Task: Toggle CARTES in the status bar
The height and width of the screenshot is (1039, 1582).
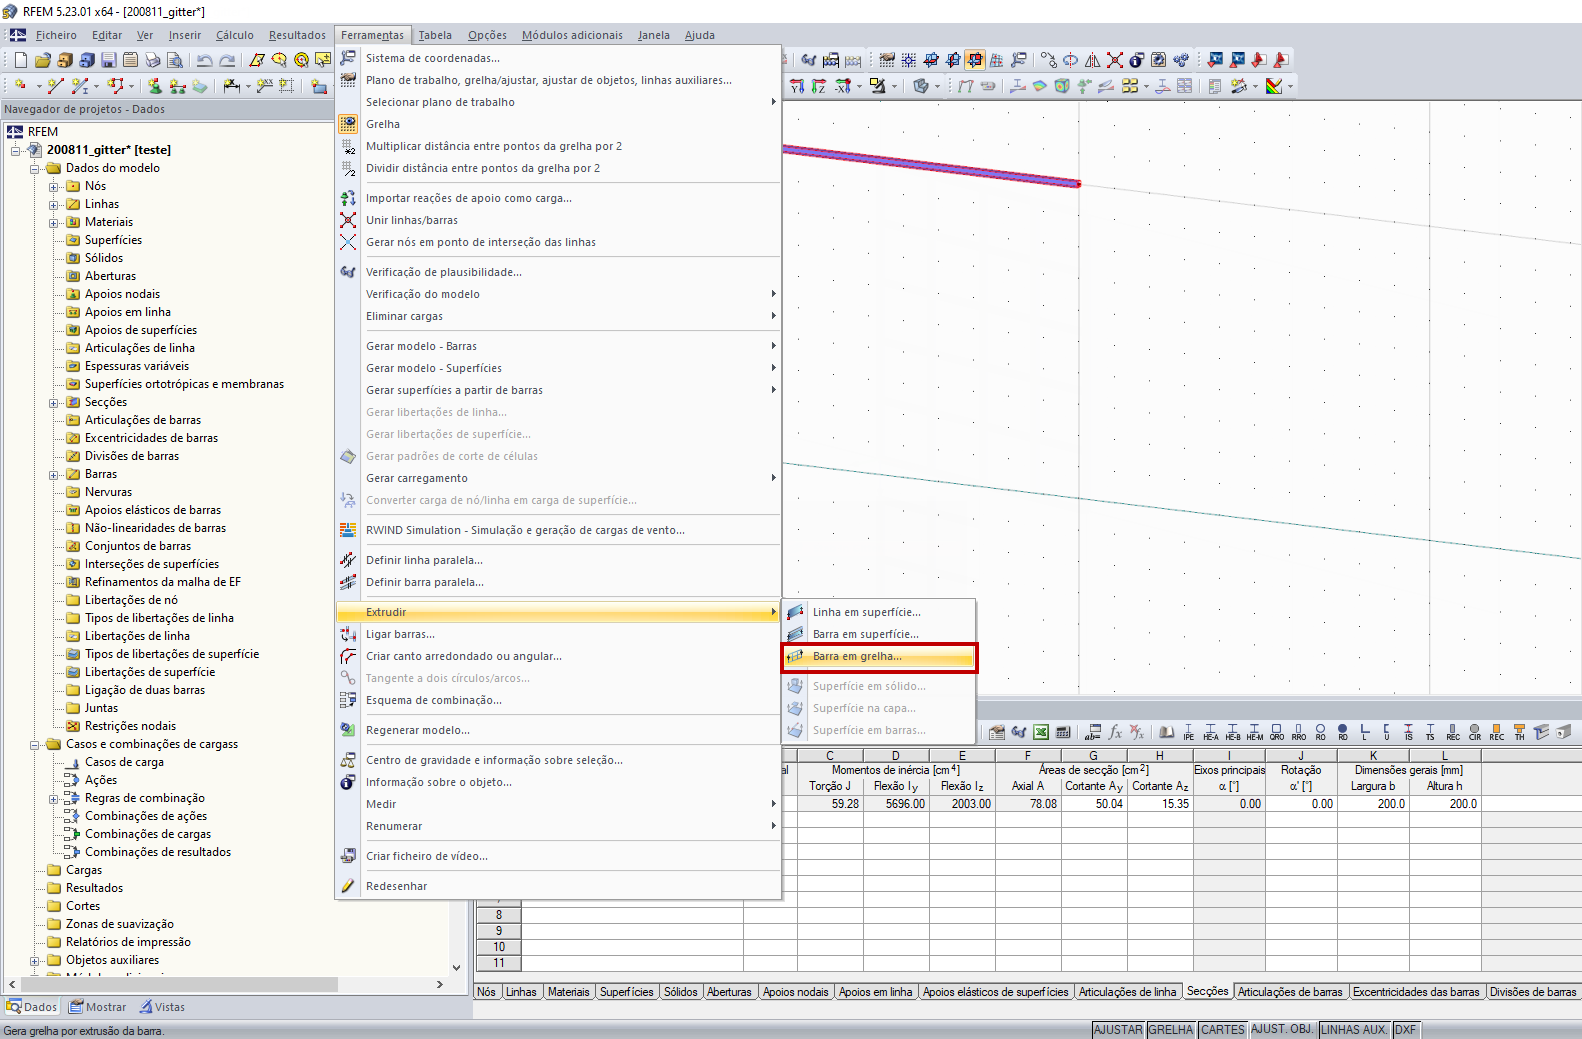Action: [x=1223, y=1030]
